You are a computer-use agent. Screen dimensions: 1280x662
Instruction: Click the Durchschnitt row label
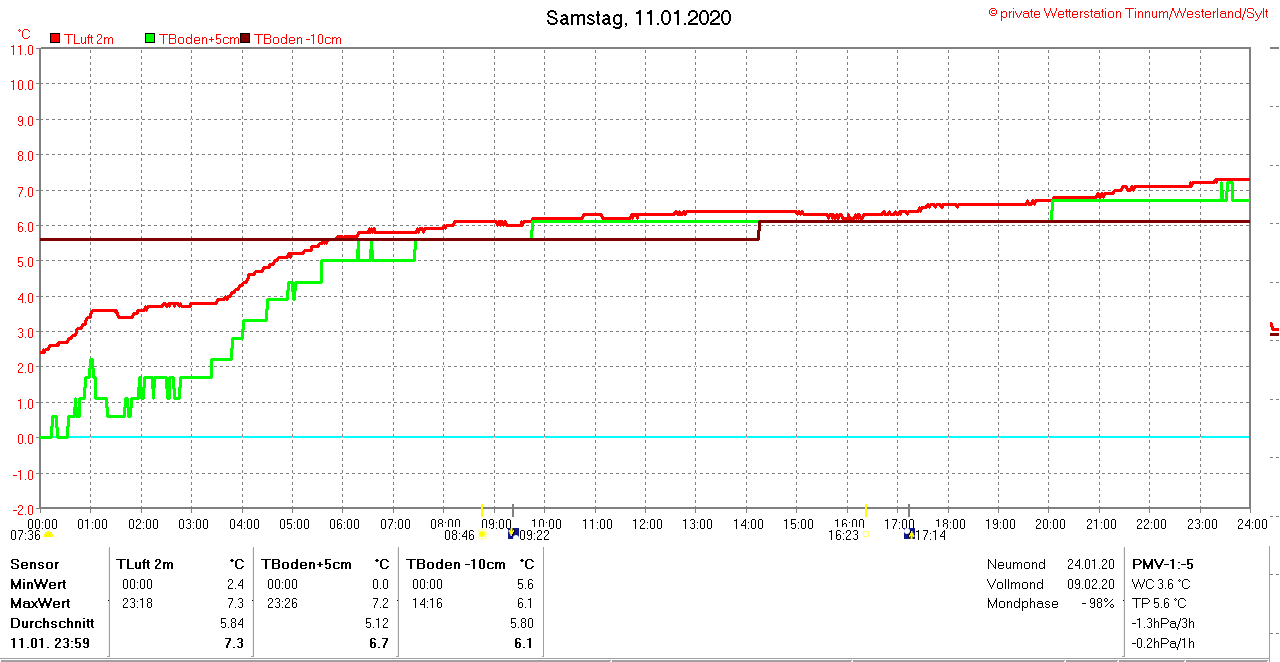pos(52,623)
